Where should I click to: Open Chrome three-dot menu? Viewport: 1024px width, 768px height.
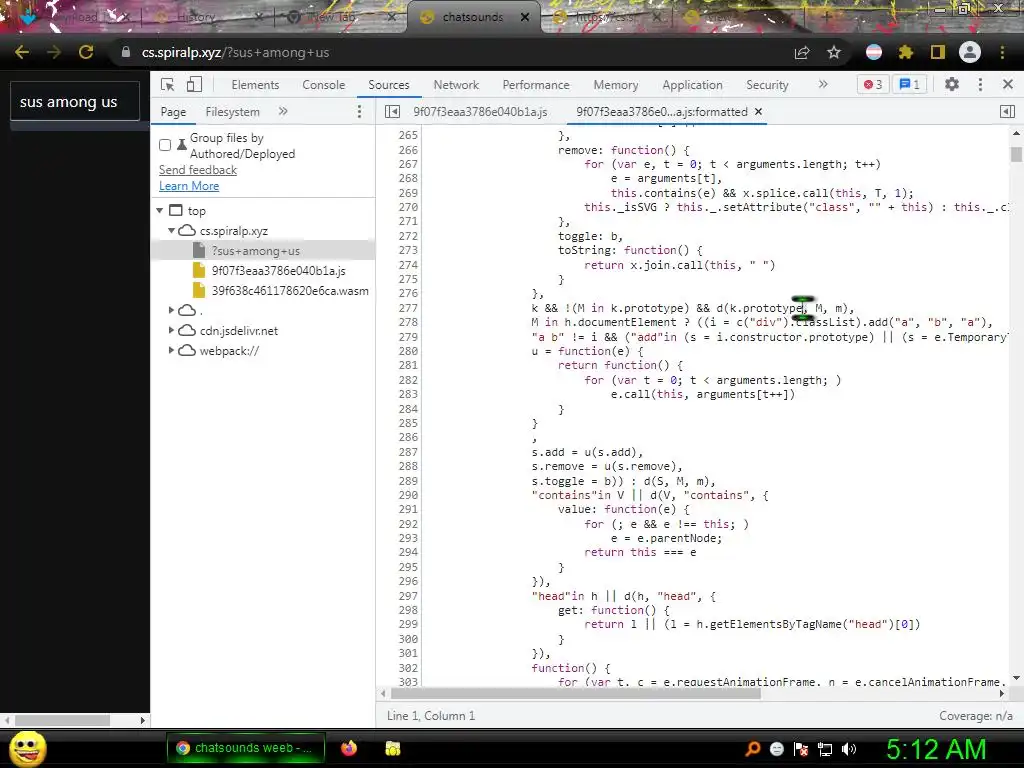(1002, 52)
